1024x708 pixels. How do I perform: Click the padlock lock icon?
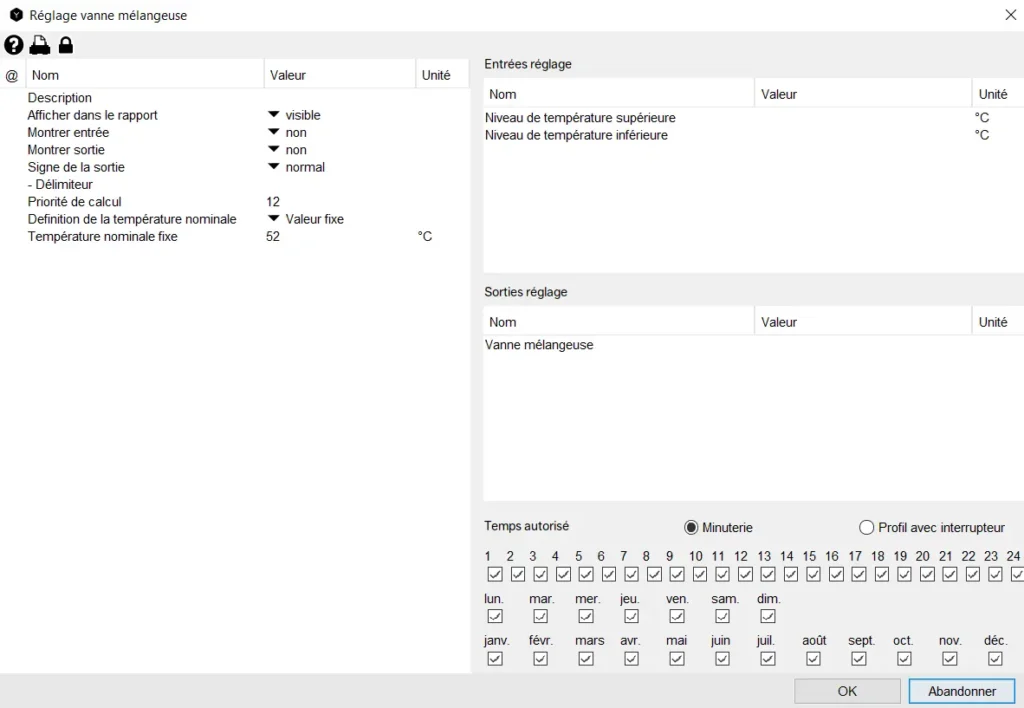click(x=65, y=45)
